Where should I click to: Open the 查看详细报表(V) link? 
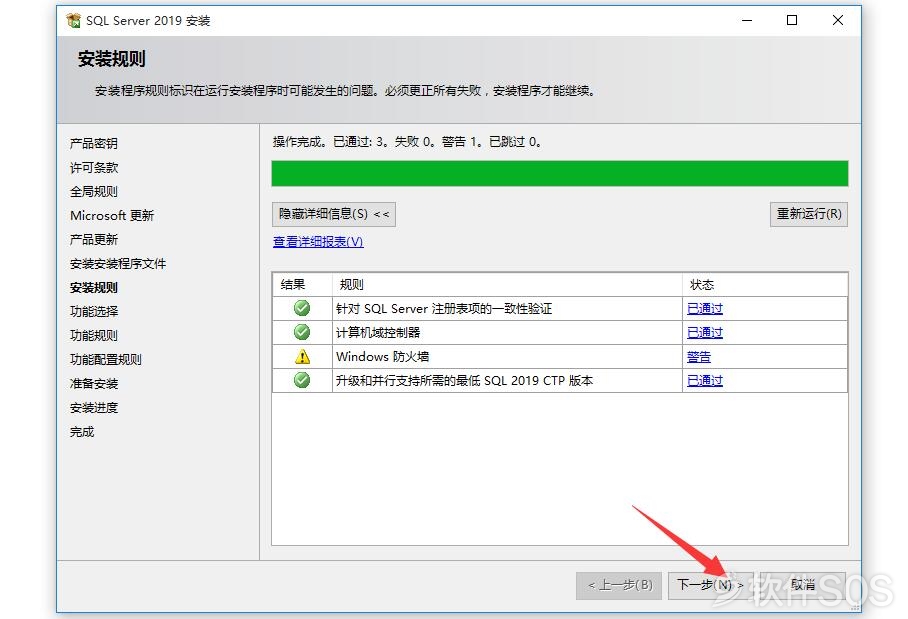click(x=318, y=241)
